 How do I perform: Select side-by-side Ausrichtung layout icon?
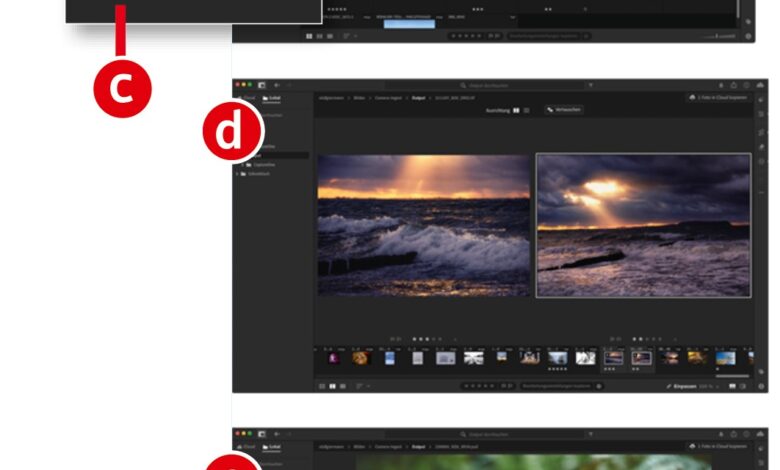point(516,110)
